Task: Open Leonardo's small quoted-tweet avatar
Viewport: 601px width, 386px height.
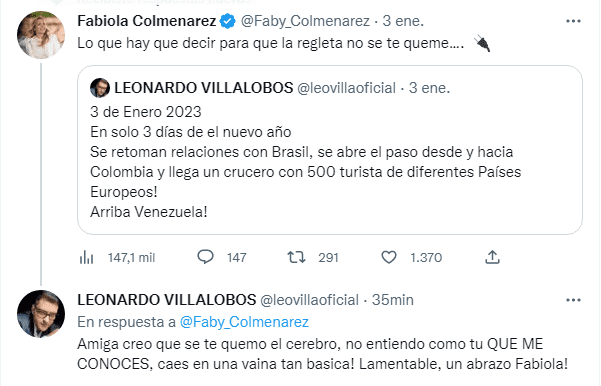Action: (100, 88)
